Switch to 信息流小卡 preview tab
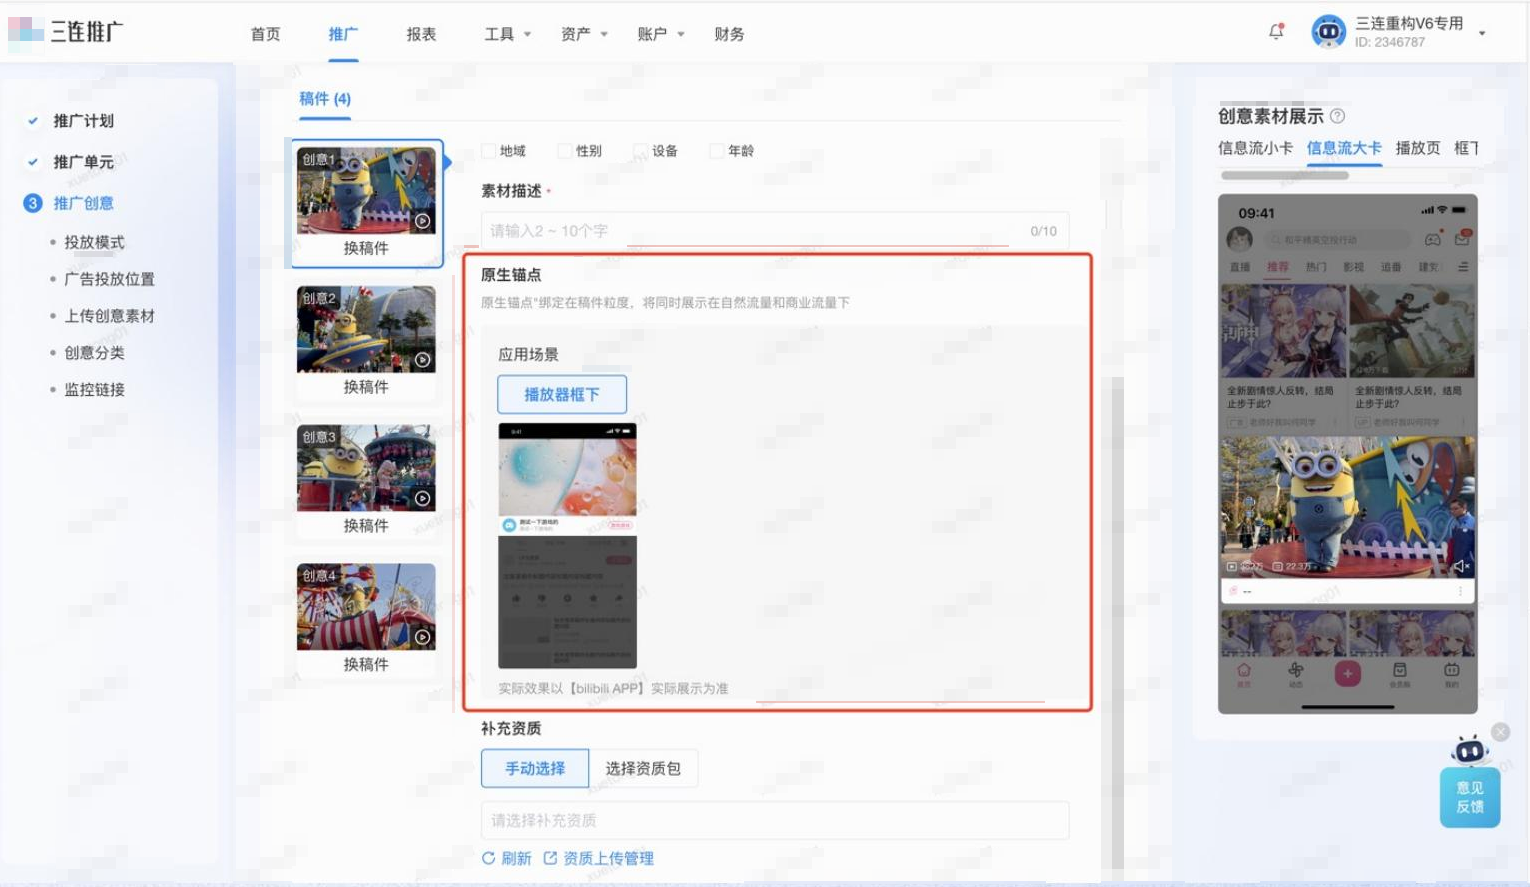This screenshot has width=1530, height=887. (1255, 148)
